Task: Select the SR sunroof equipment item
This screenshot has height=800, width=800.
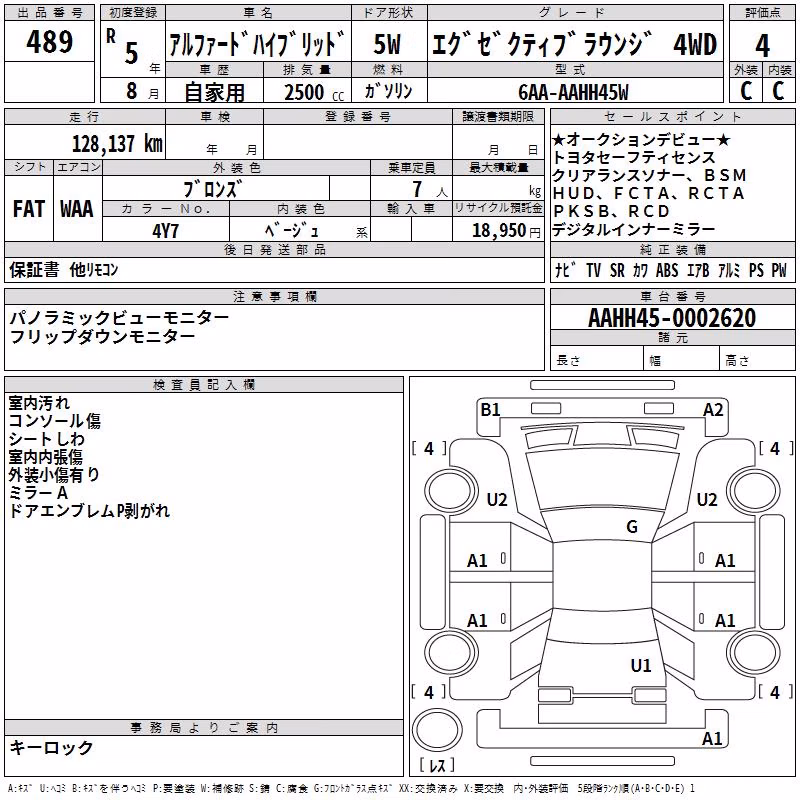Action: (617, 270)
